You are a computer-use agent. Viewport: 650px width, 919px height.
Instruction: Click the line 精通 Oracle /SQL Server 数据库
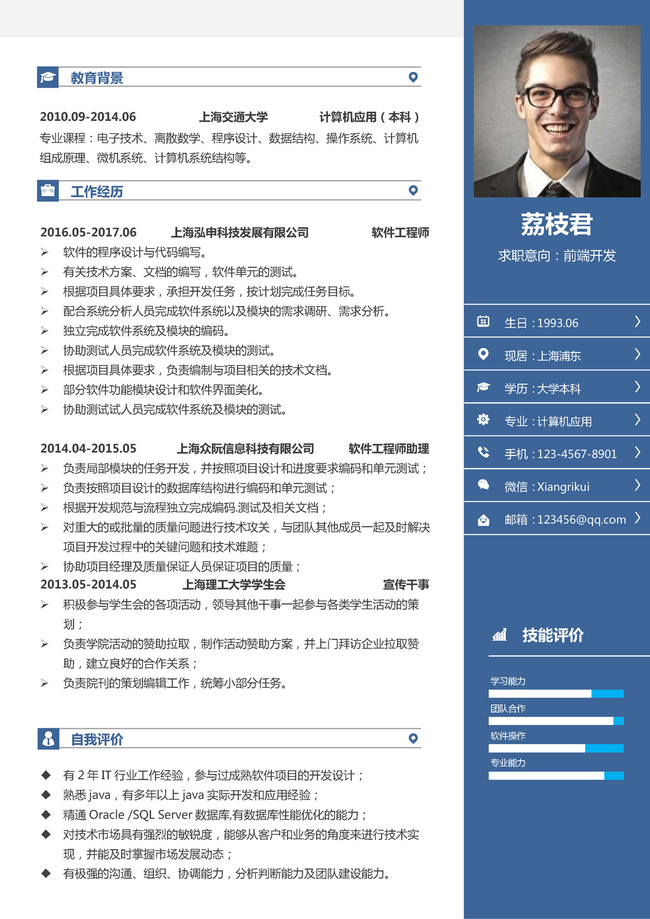(215, 815)
